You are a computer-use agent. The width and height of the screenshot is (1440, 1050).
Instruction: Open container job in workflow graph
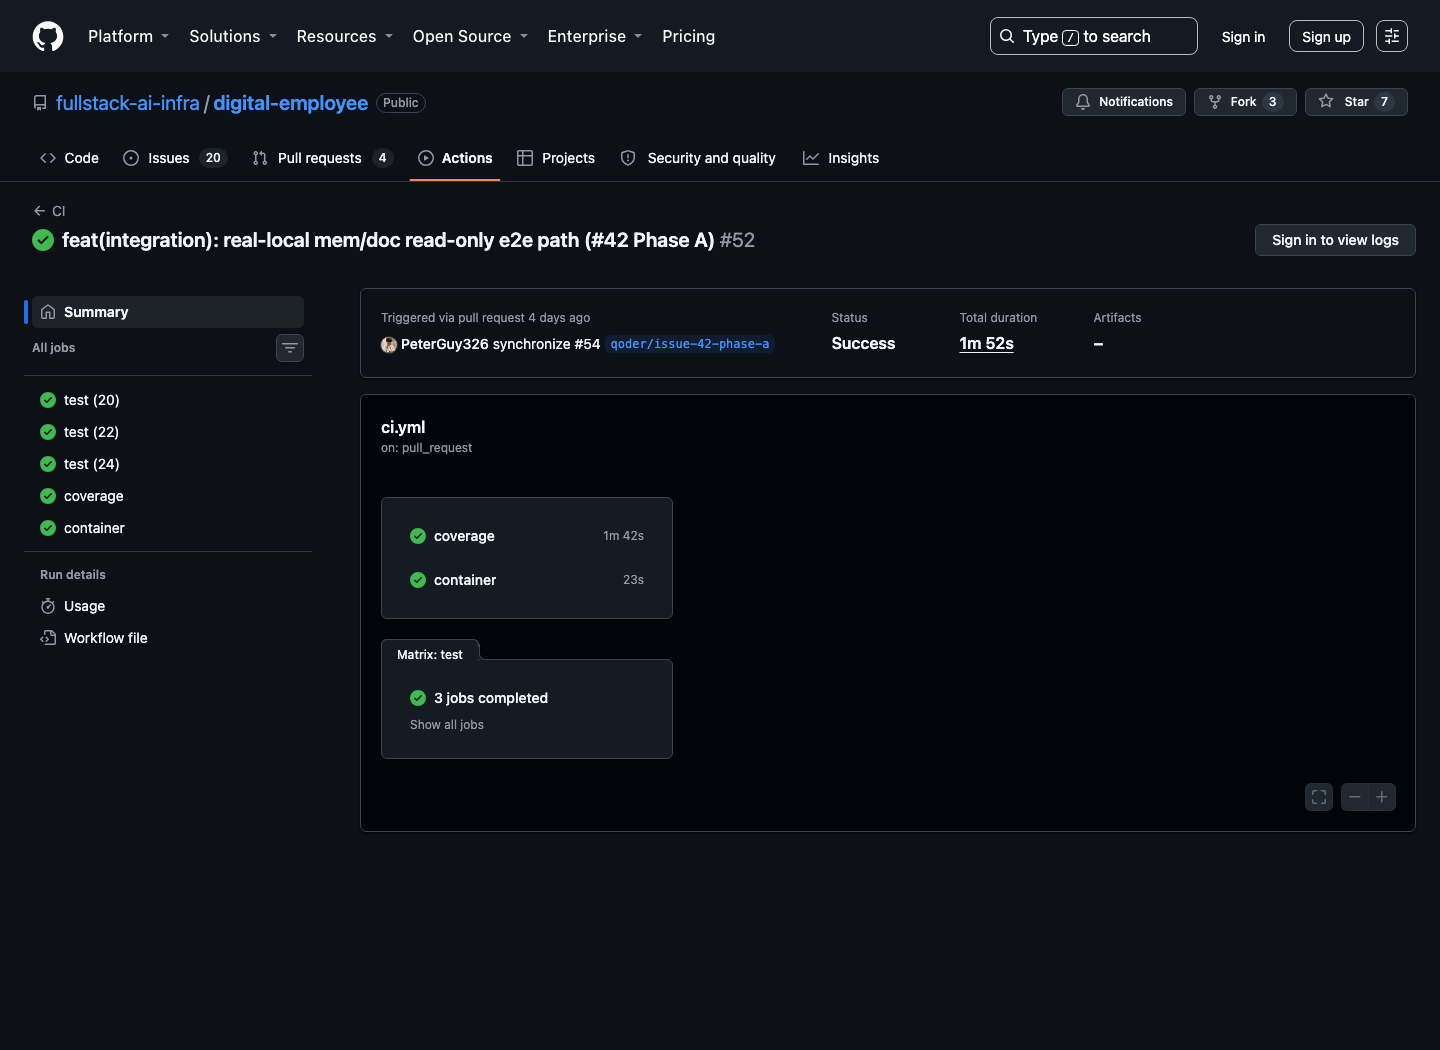[527, 580]
